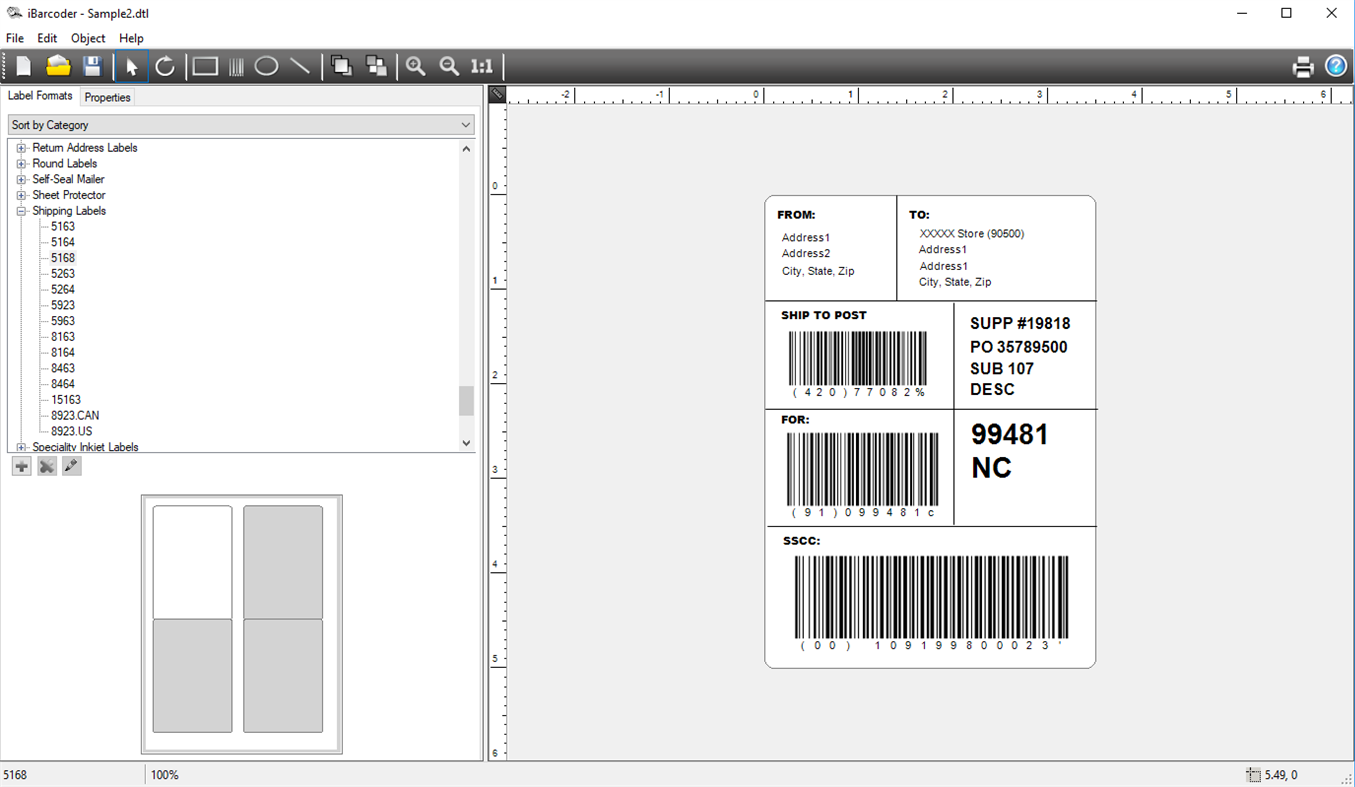Expand Self-Seal Mailer category

click(21, 180)
